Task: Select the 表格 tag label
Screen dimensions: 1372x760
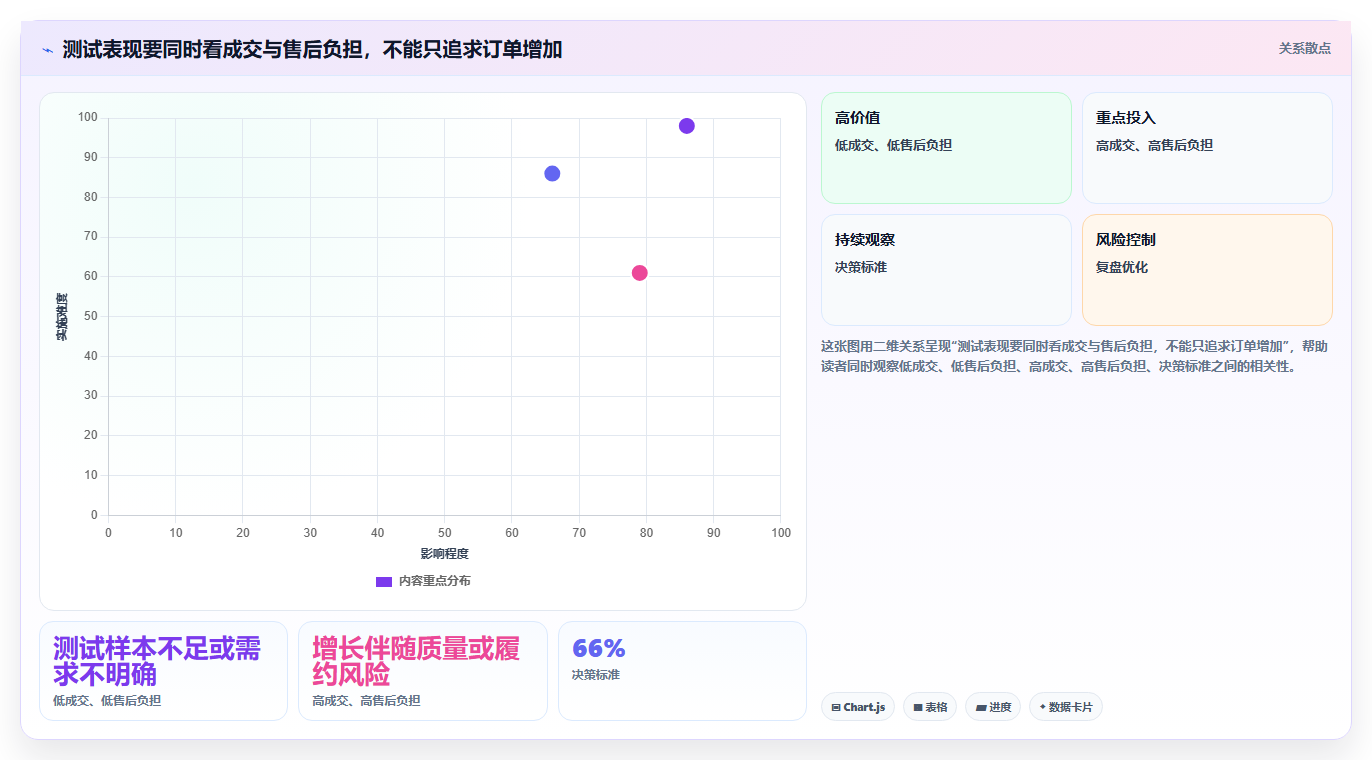Action: click(x=936, y=707)
